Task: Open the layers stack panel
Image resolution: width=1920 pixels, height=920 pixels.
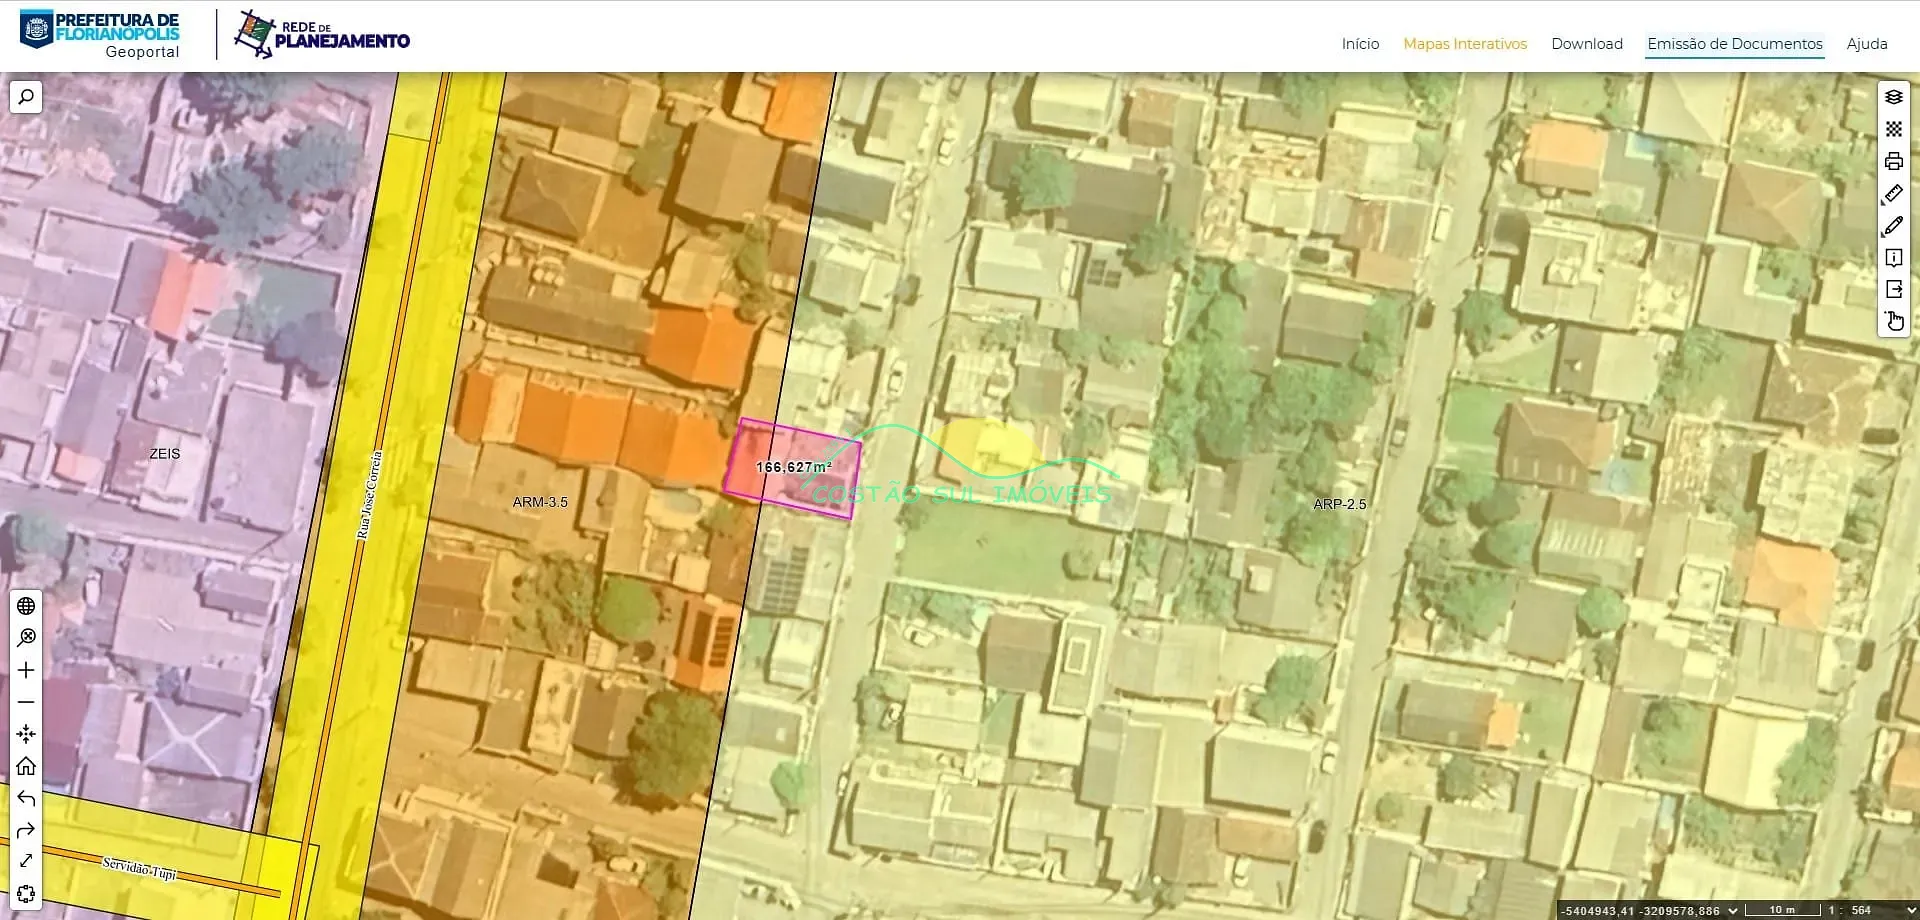Action: pyautogui.click(x=1893, y=97)
